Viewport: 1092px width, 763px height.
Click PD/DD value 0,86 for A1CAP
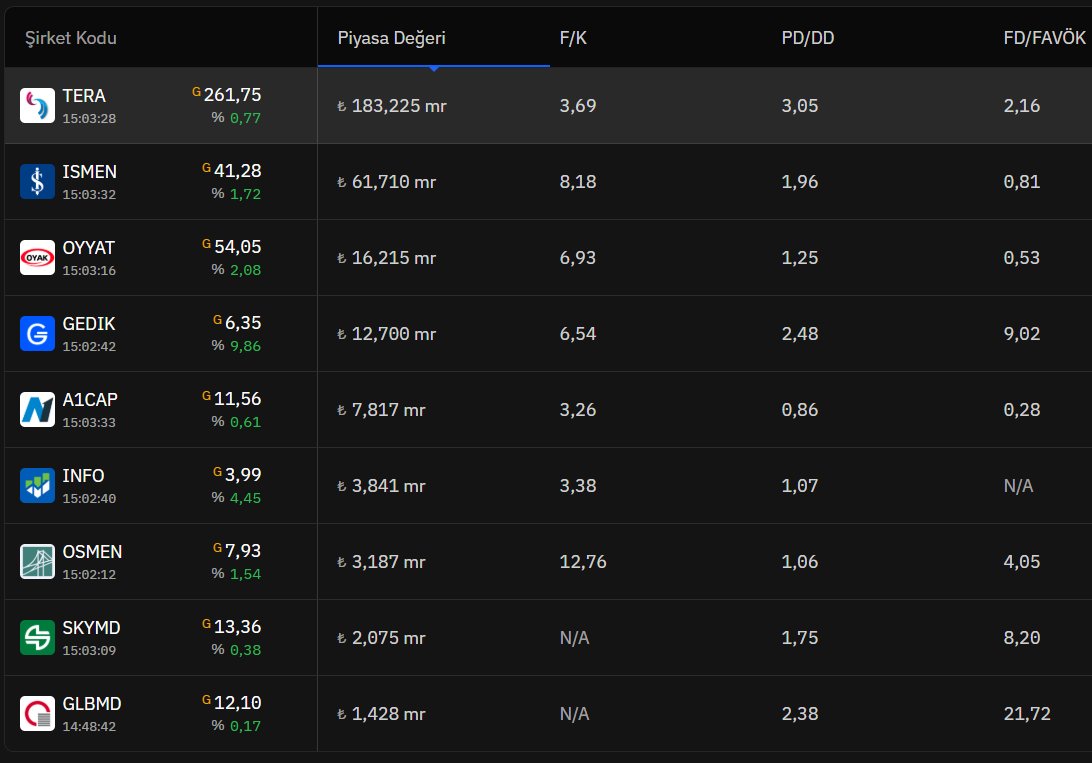[800, 409]
